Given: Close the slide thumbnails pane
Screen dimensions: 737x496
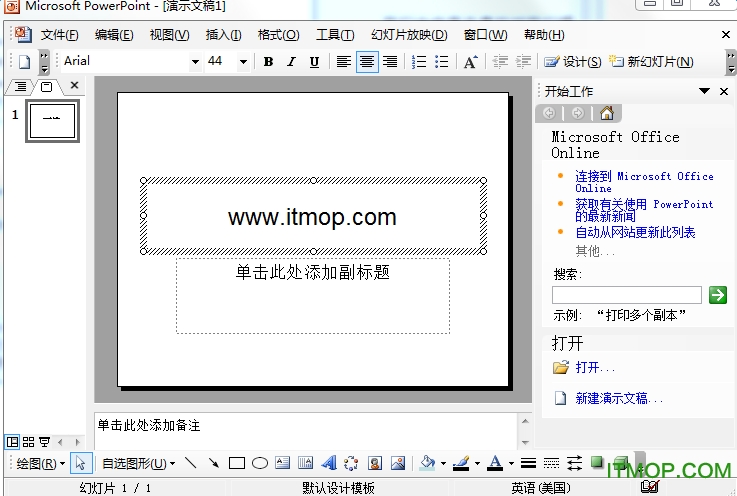Looking at the screenshot, I should pos(74,86).
